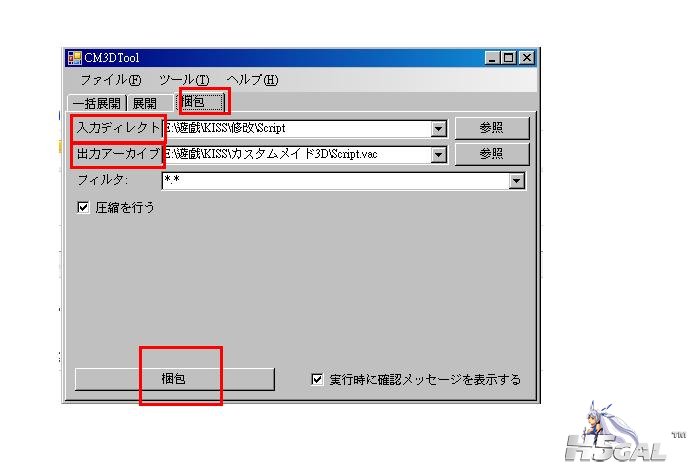Switch to the 展開 tab
The image size is (692, 469).
(145, 103)
